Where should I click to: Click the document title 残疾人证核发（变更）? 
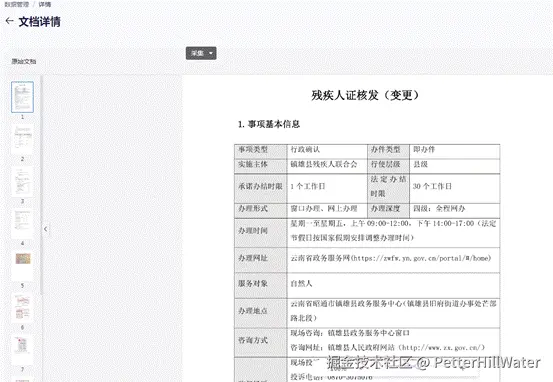[365, 95]
